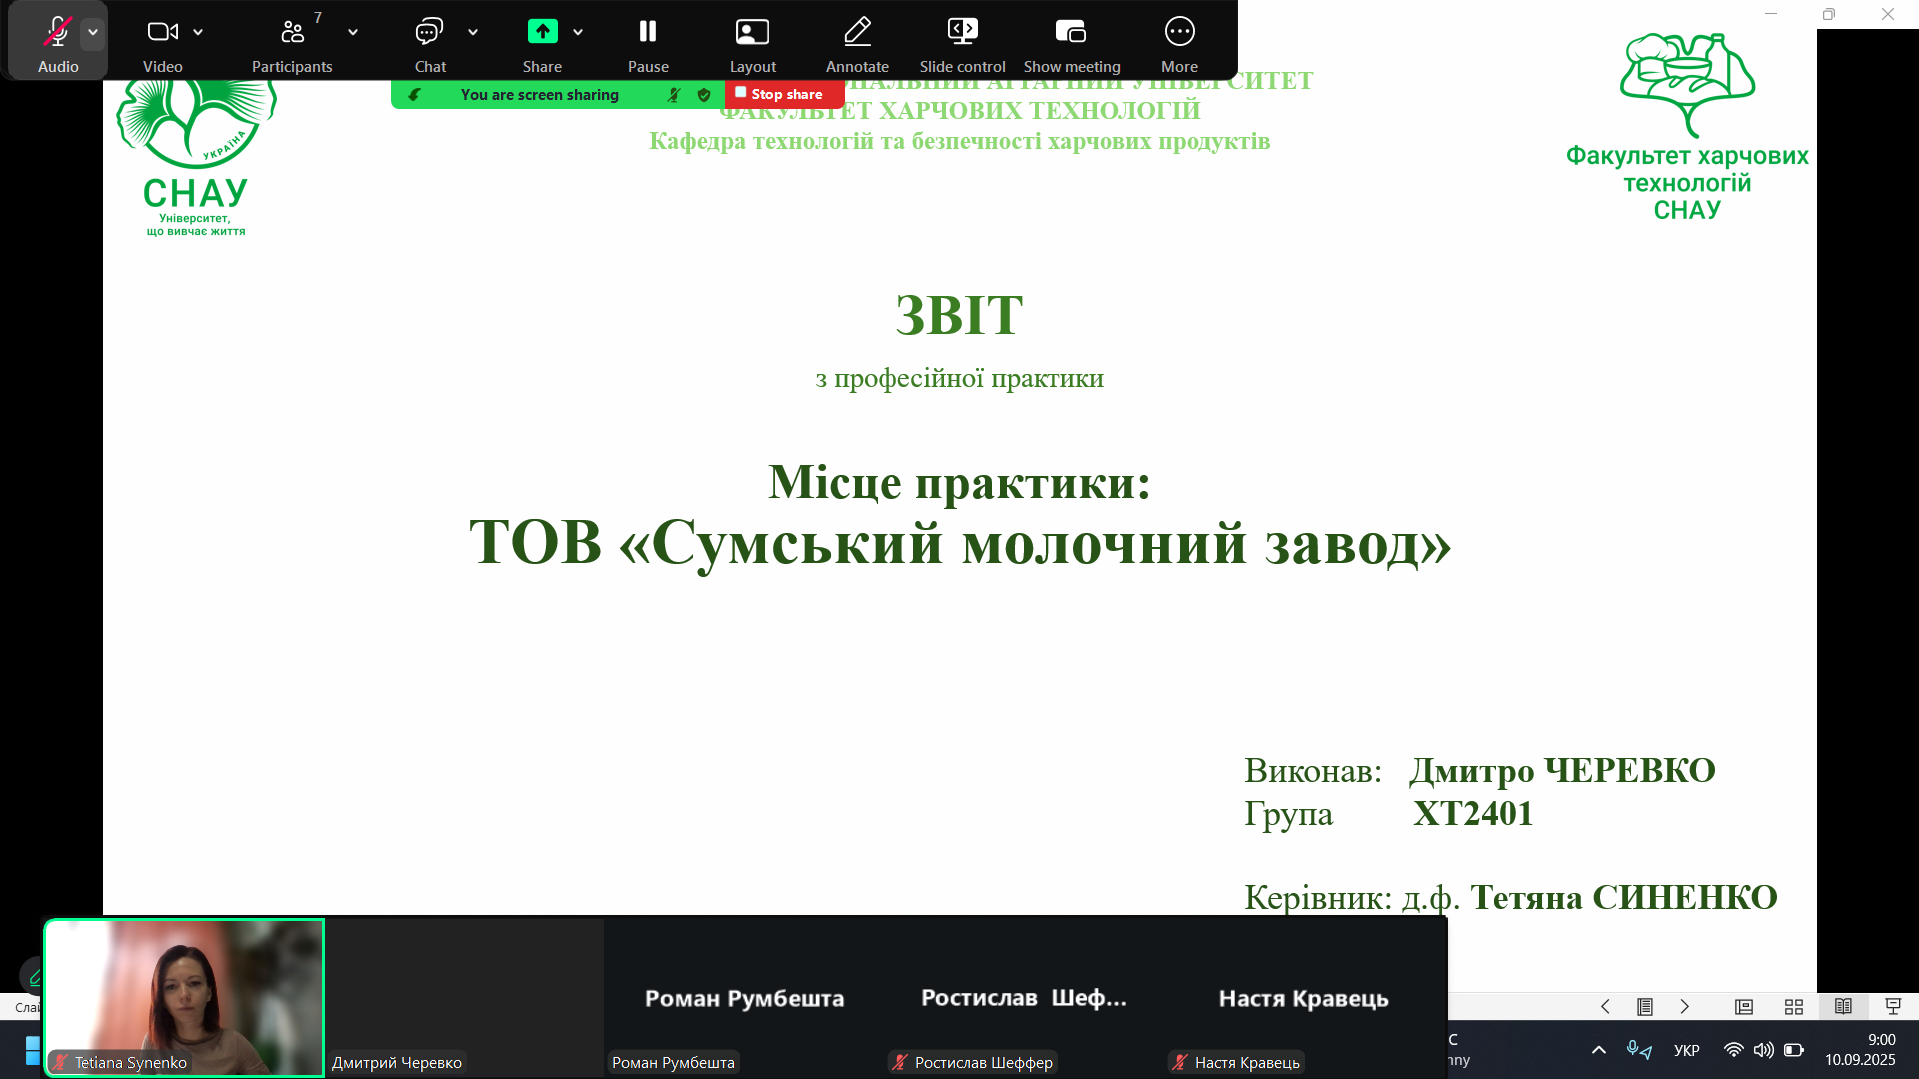Open audio options arrow next to the microphone
This screenshot has height=1079, width=1919.
(93, 32)
